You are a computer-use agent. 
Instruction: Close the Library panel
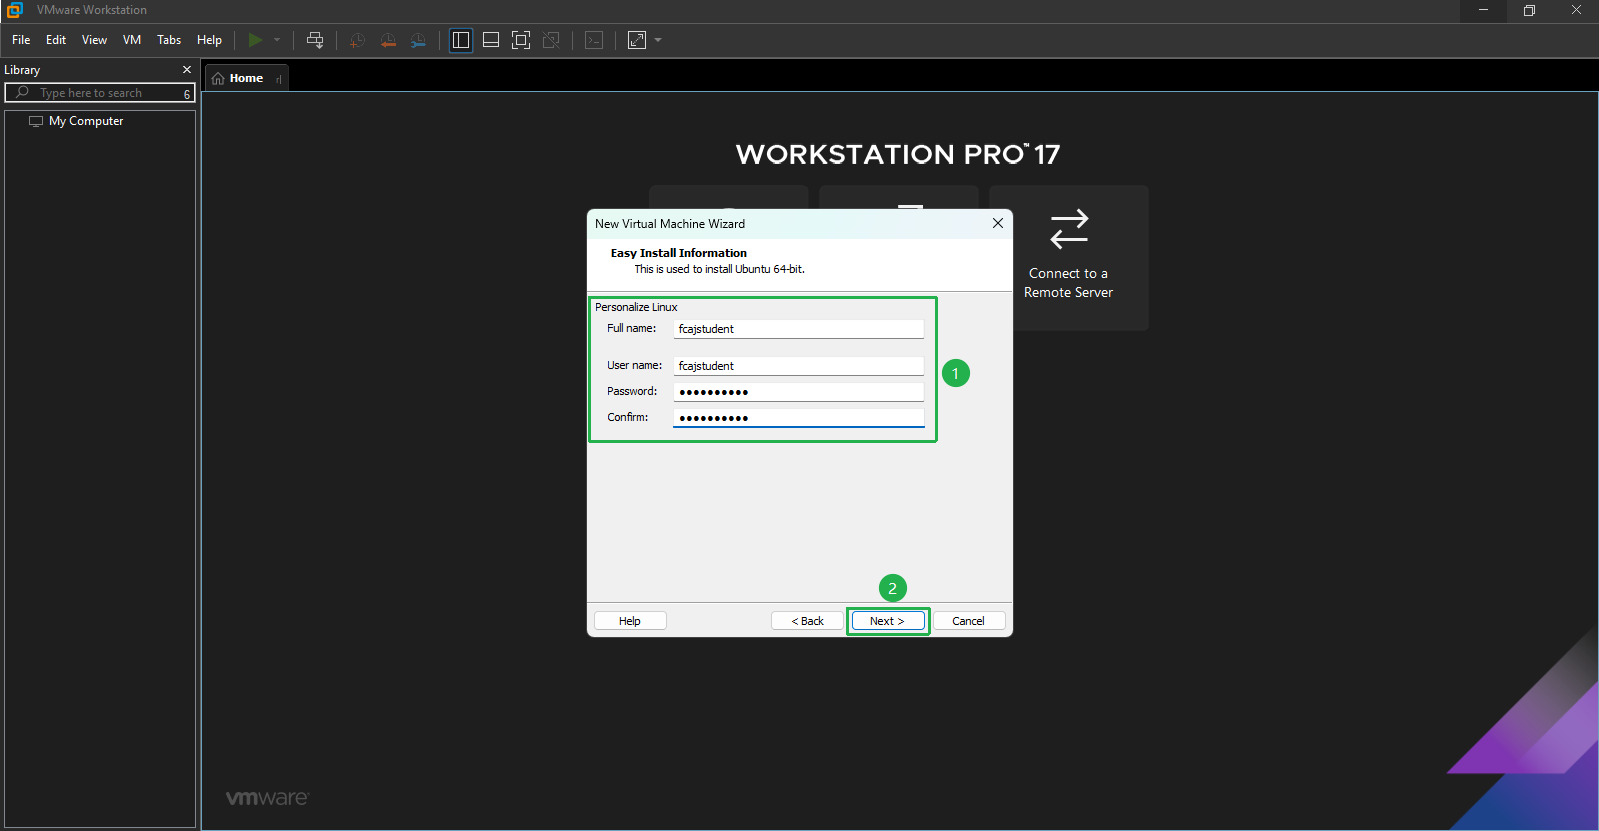[x=187, y=70]
